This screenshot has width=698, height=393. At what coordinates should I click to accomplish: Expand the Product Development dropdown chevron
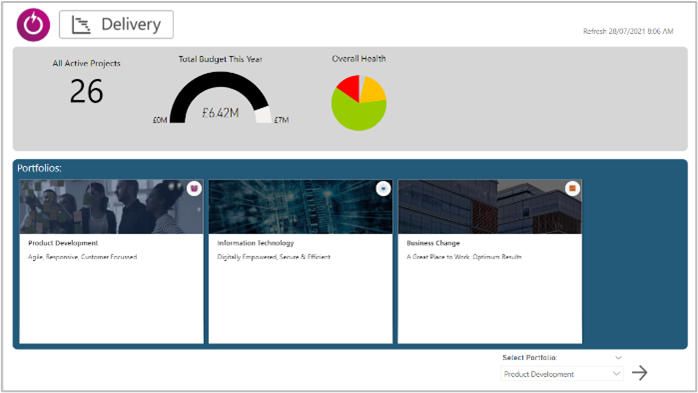coord(616,373)
